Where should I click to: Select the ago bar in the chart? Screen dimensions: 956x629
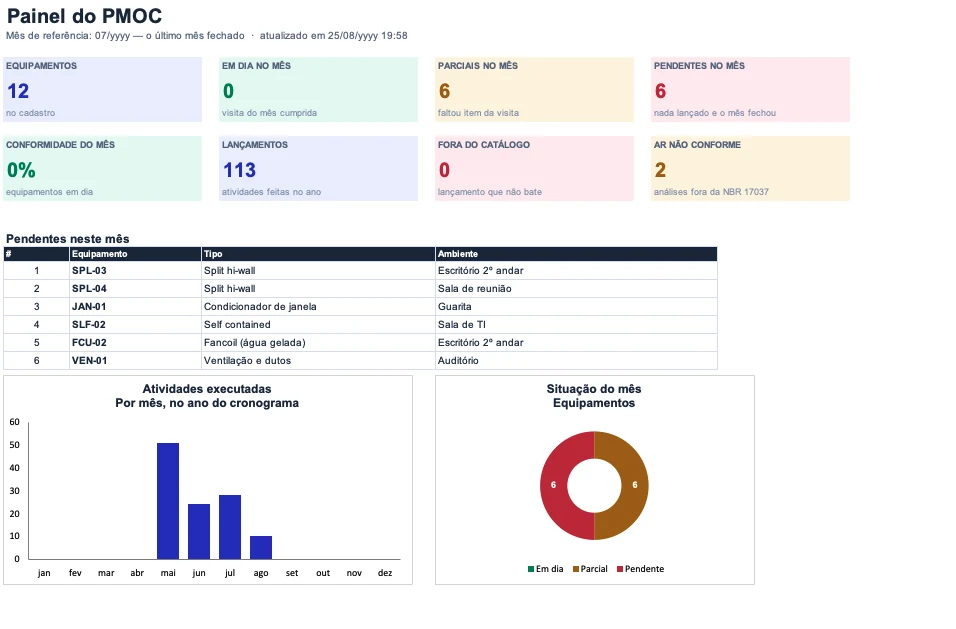(x=261, y=547)
